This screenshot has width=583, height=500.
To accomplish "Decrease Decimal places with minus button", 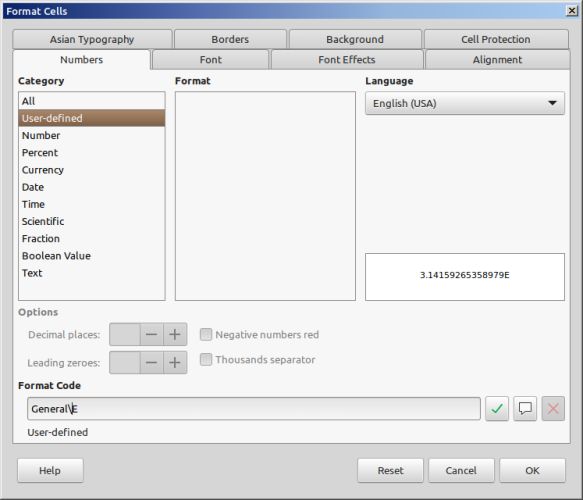I will pyautogui.click(x=151, y=334).
